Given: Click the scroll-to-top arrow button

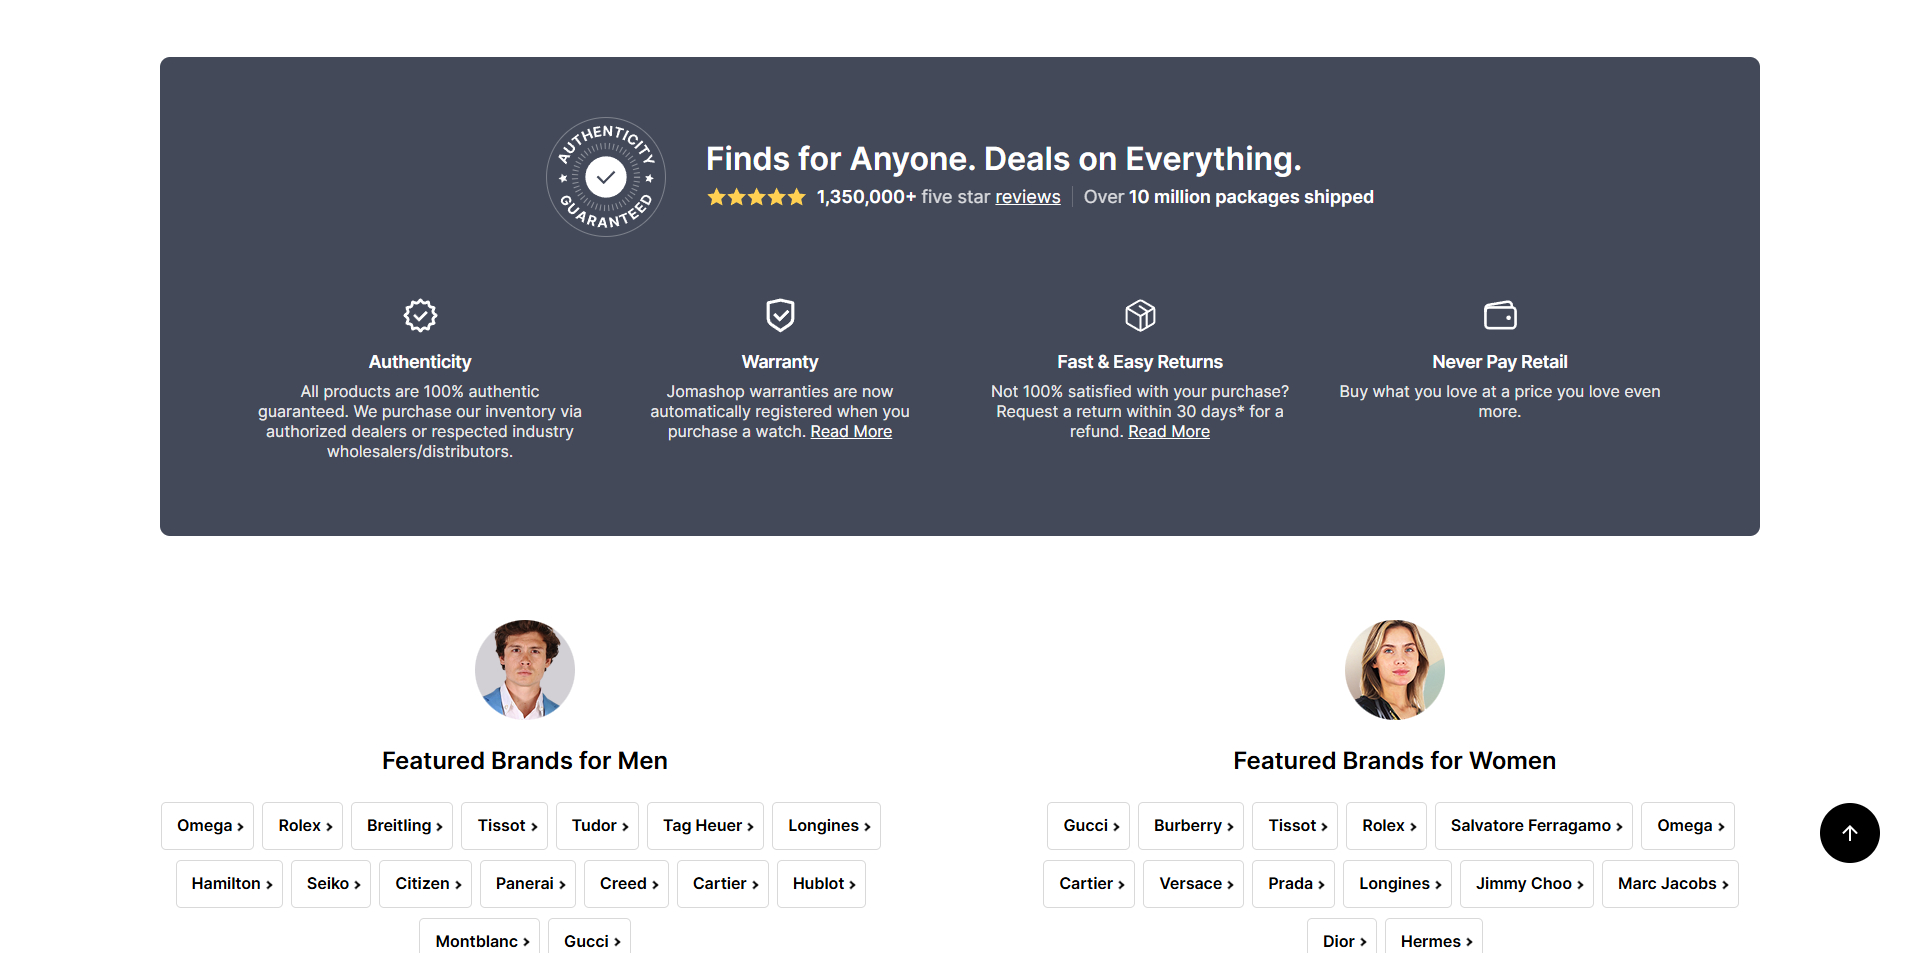Looking at the screenshot, I should pyautogui.click(x=1850, y=833).
